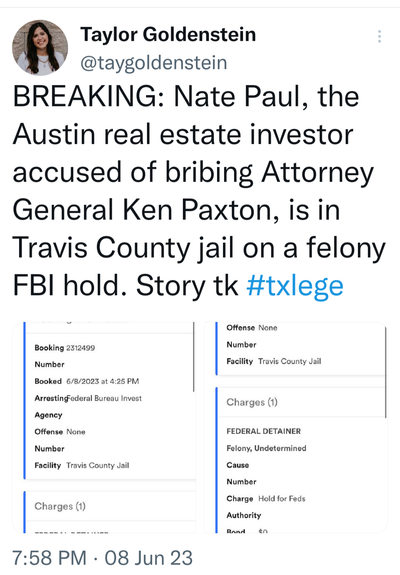Click booked date 6/8/2023 at 4:25 PM
400x575 pixels.
(x=103, y=381)
